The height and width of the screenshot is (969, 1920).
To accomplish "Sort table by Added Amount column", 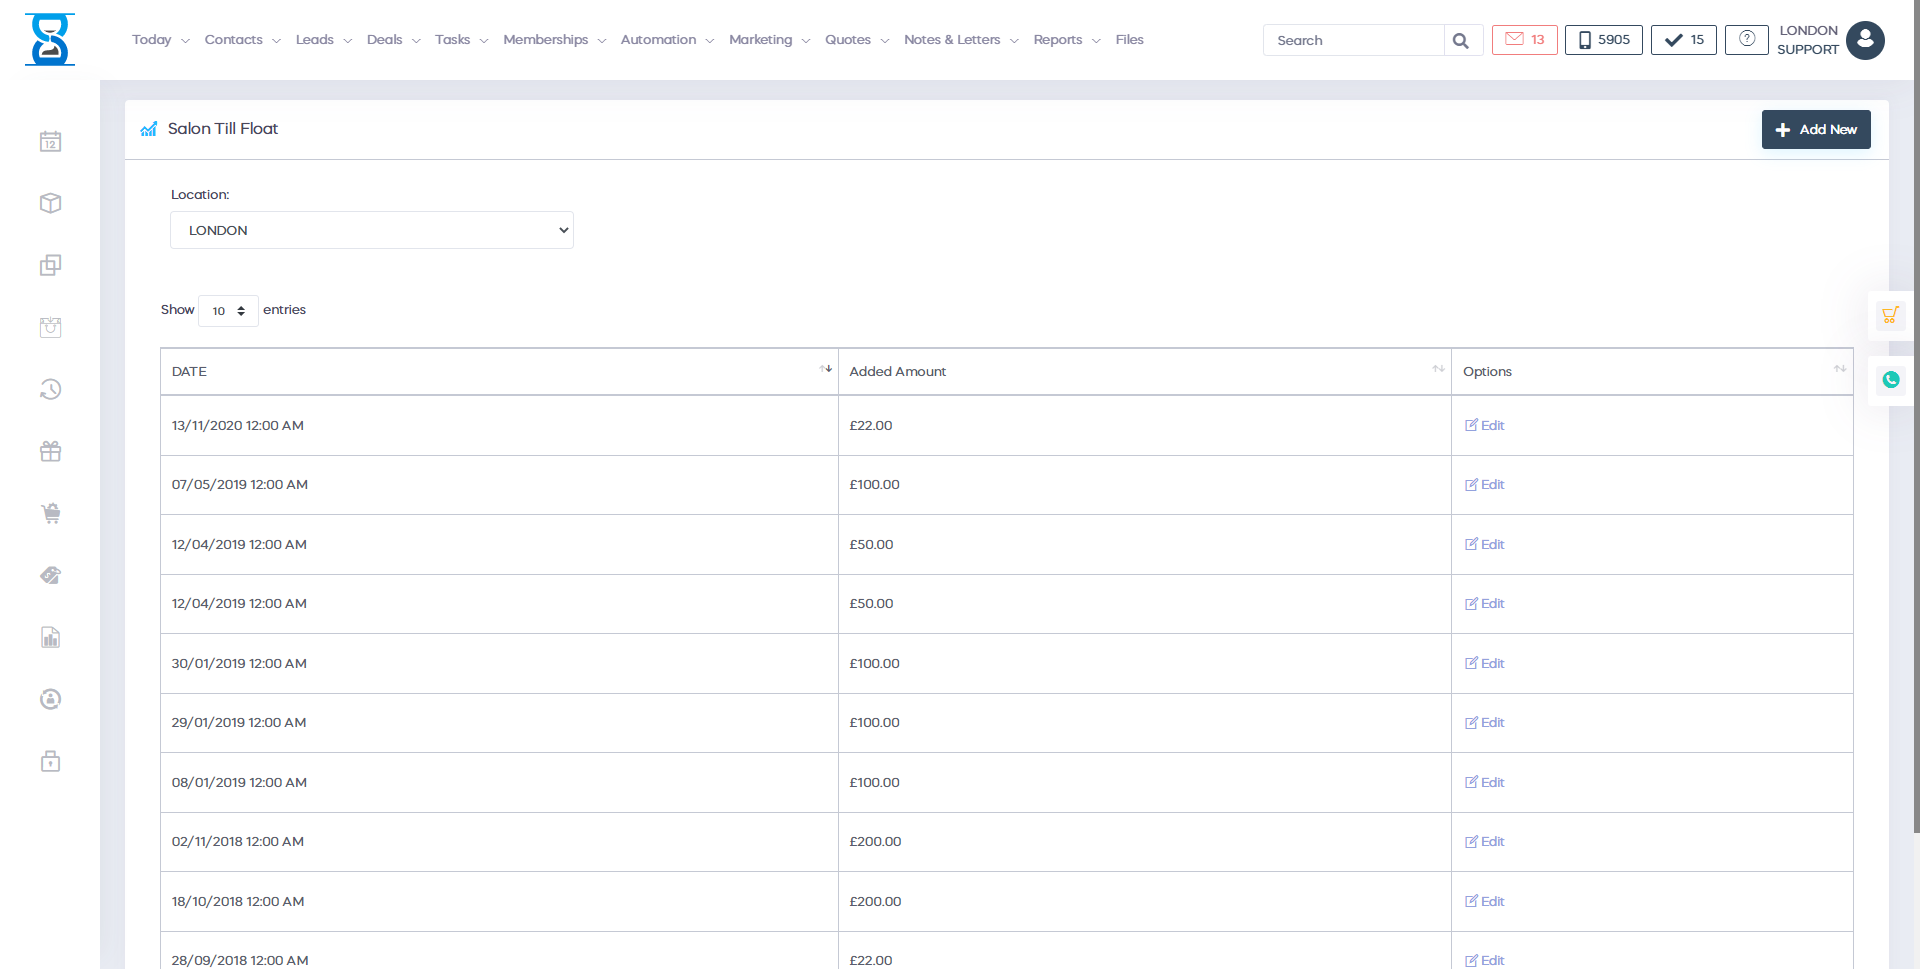I will [x=1144, y=372].
